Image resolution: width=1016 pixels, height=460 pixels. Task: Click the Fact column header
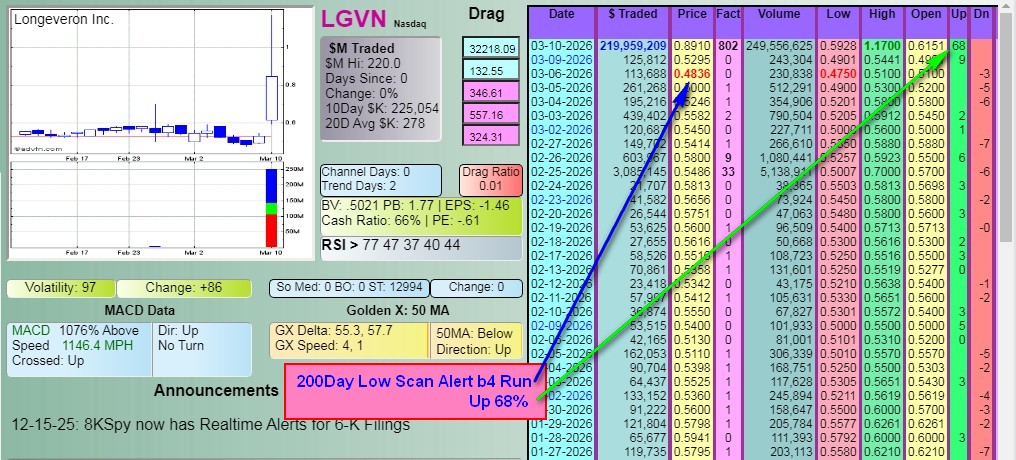pos(727,15)
